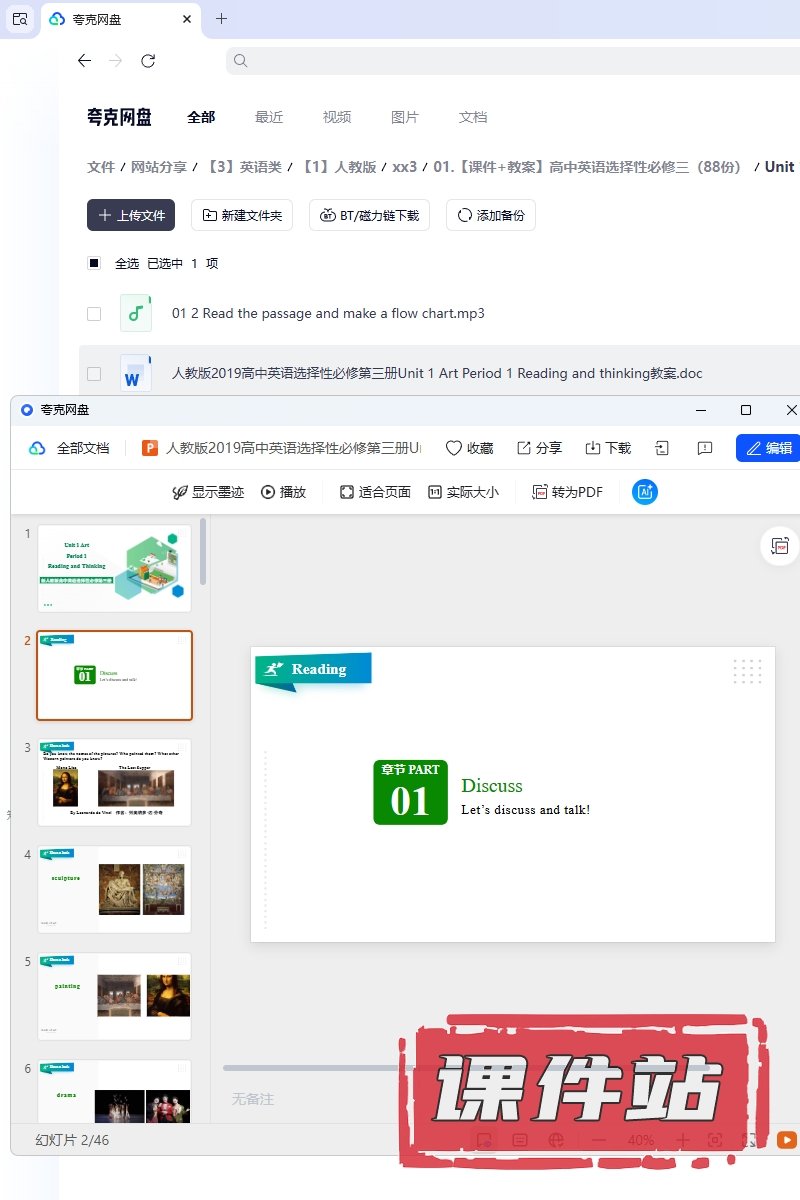Viewport: 800px width, 1200px height.
Task: Click the blue 编辑 edit button
Action: click(768, 448)
